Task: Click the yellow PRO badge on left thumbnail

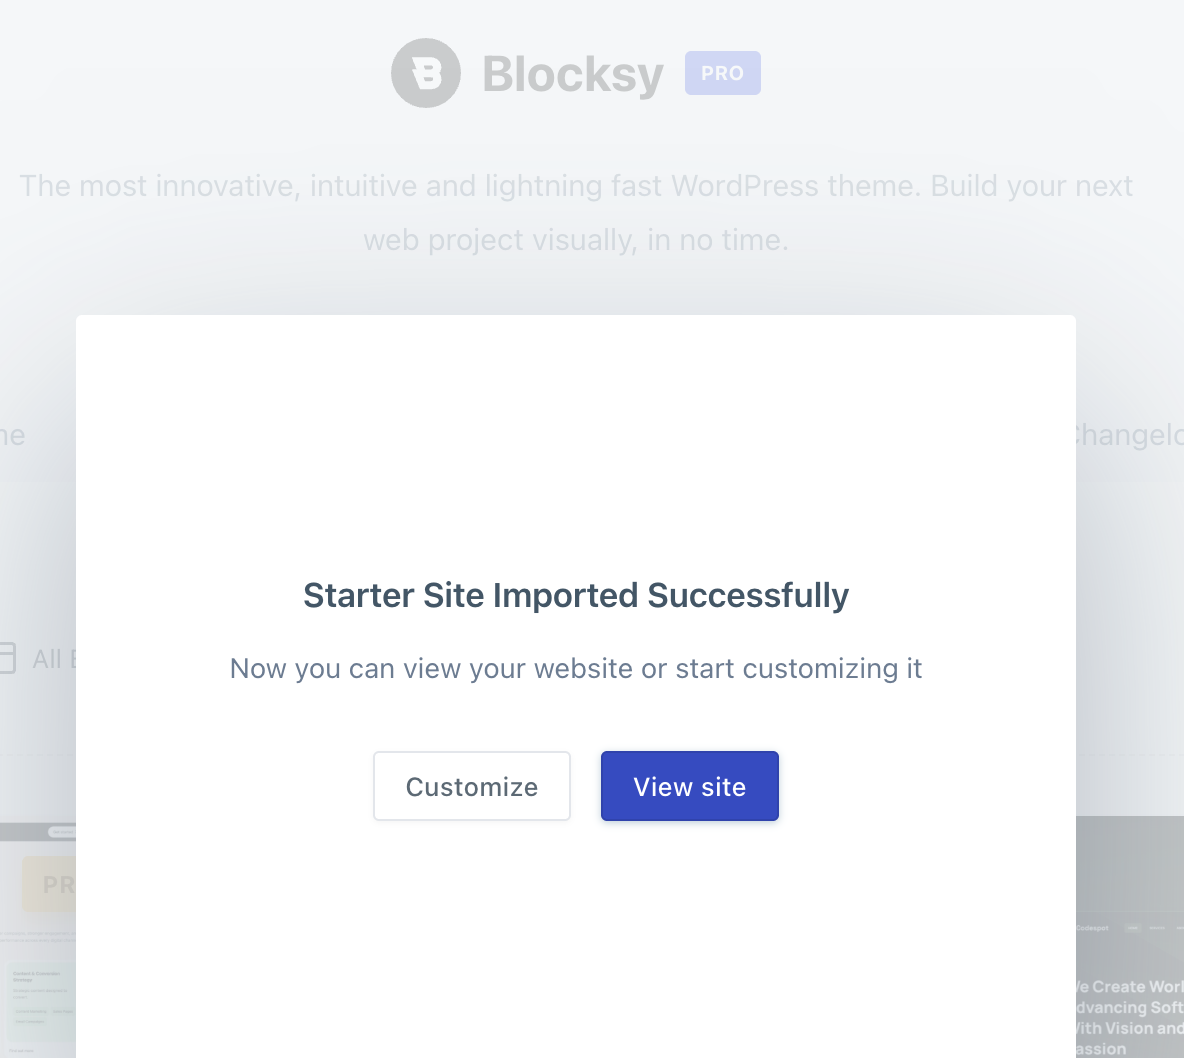Action: (49, 884)
